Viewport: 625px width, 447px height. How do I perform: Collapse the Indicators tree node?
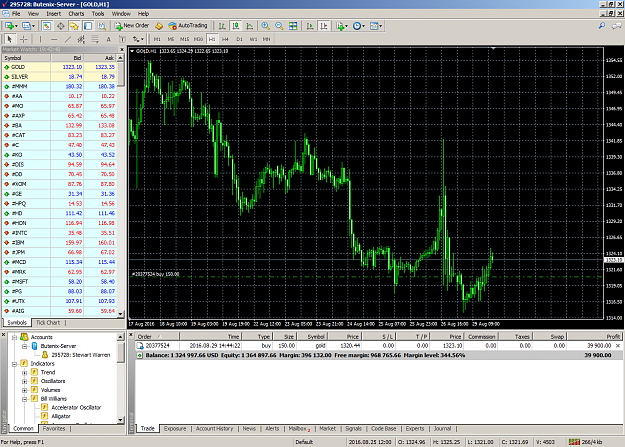point(15,364)
